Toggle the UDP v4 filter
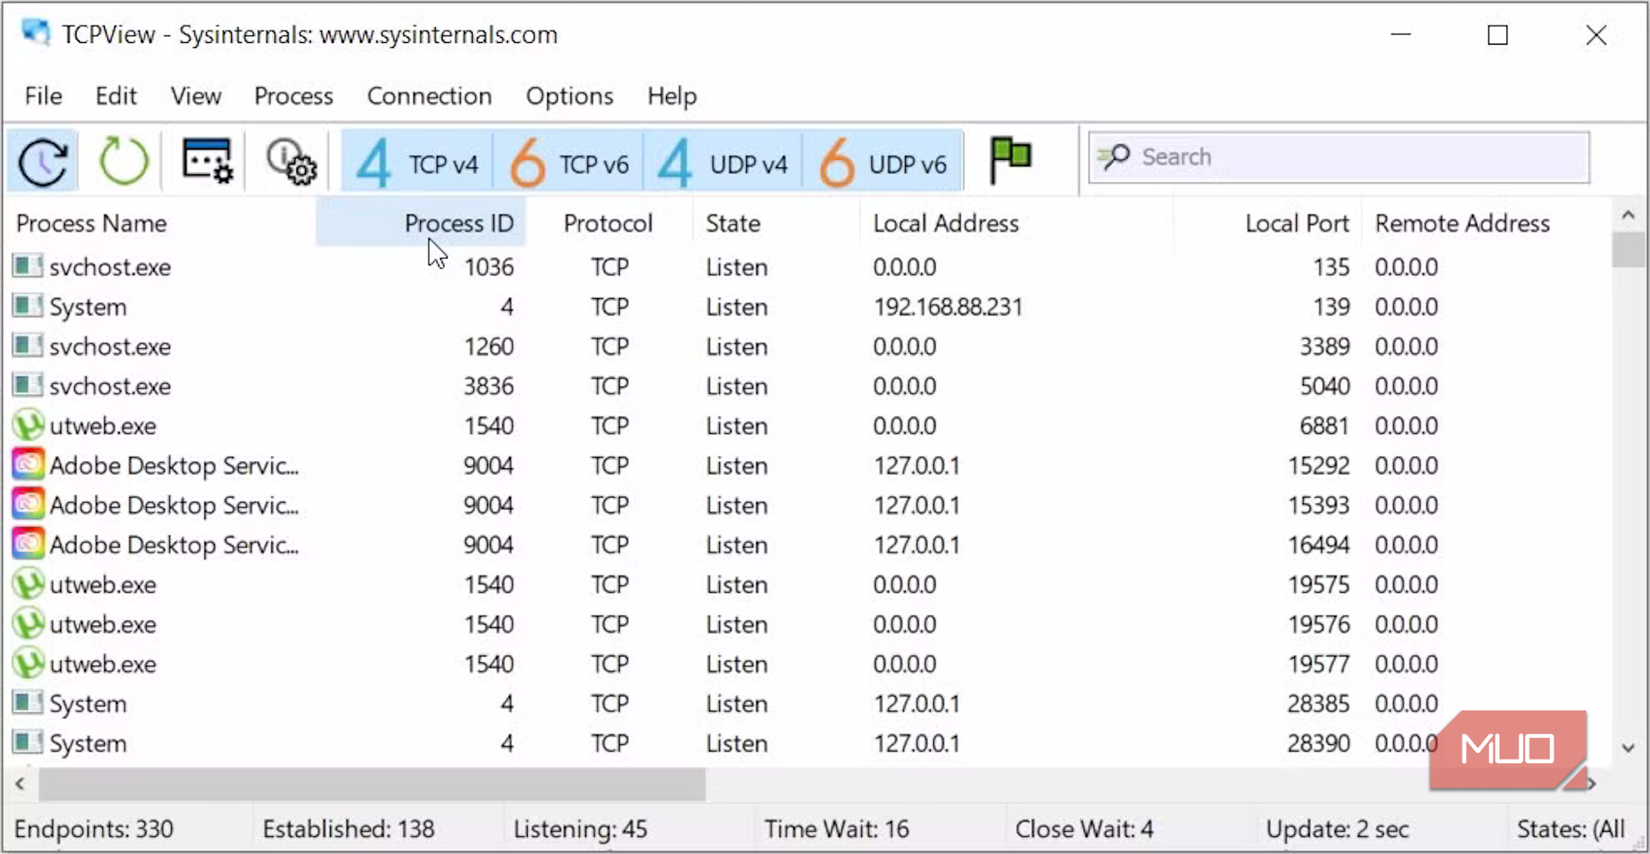The height and width of the screenshot is (854, 1650). [x=722, y=162]
